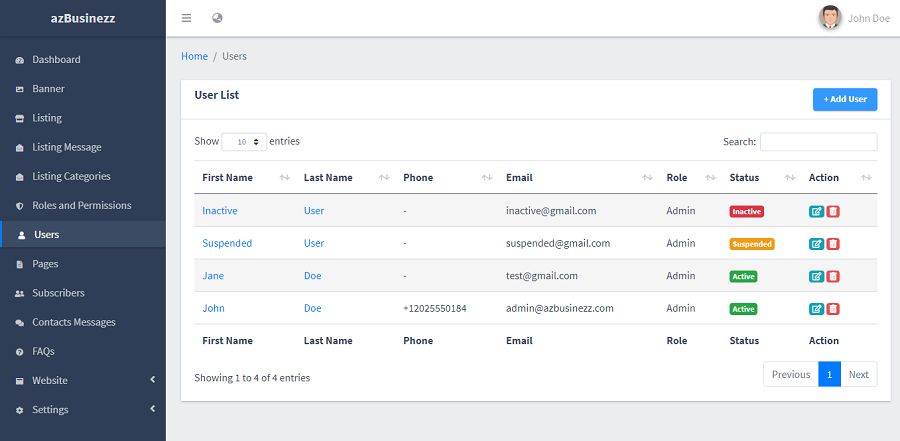
Task: Click the Search input field
Action: coord(818,142)
